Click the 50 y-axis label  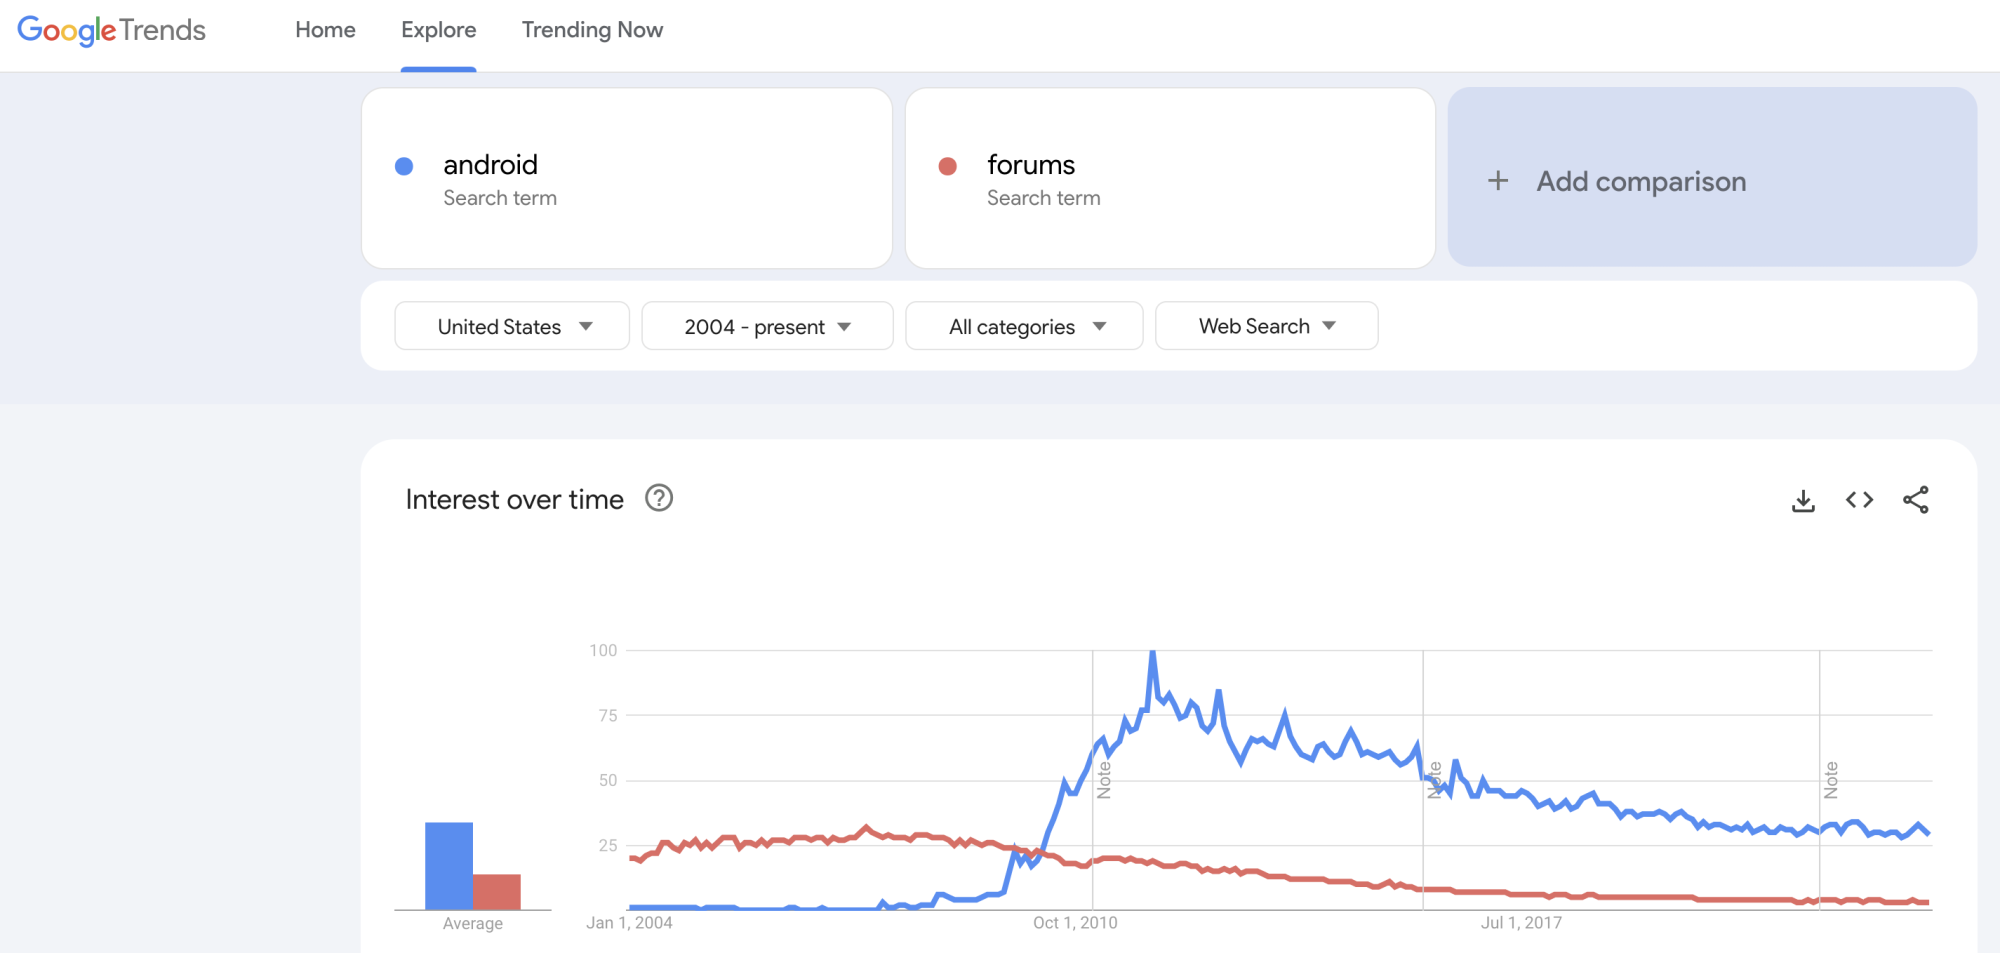click(x=608, y=780)
